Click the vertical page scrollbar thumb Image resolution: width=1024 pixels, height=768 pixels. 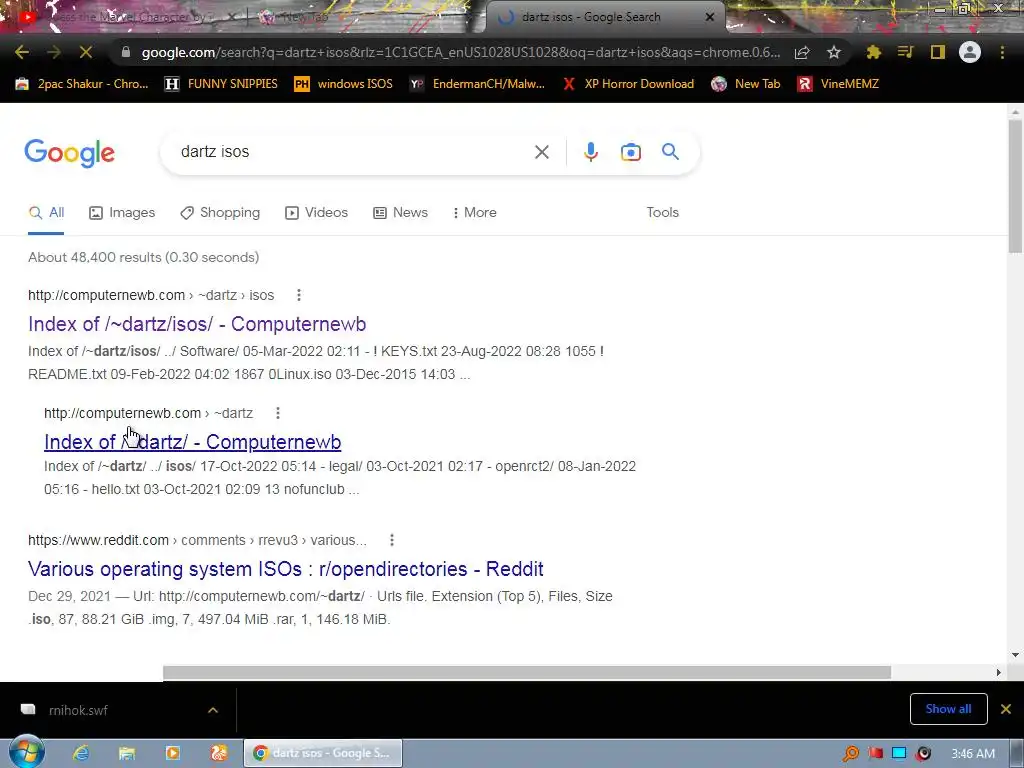coord(1015,186)
